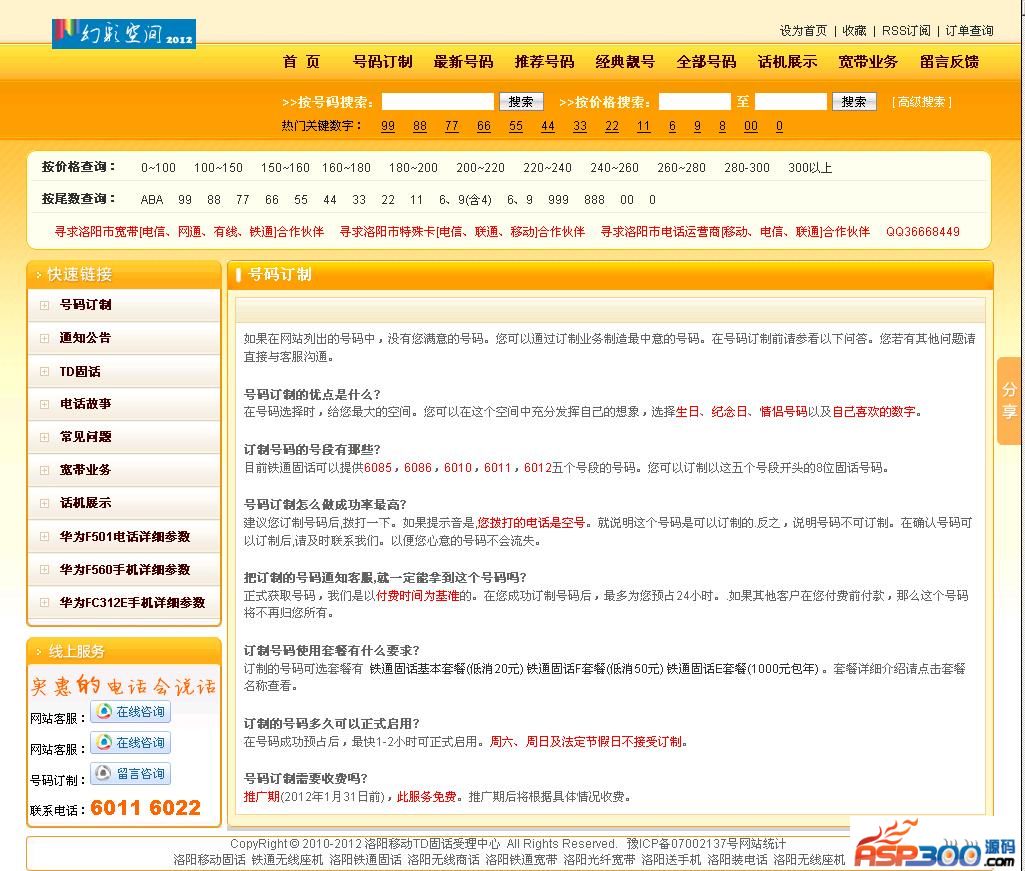The height and width of the screenshot is (871, 1025).
Task: Expand the plus icon beside 华为F560手机详细参数
Action: (x=44, y=569)
